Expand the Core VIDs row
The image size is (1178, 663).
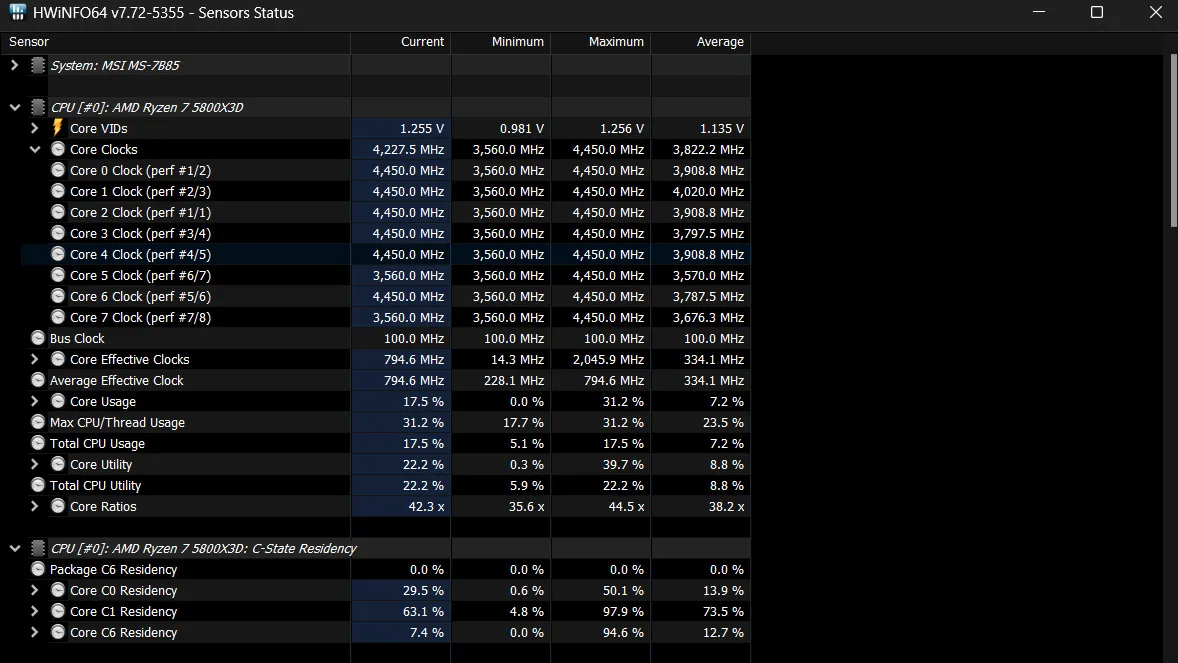(x=35, y=128)
